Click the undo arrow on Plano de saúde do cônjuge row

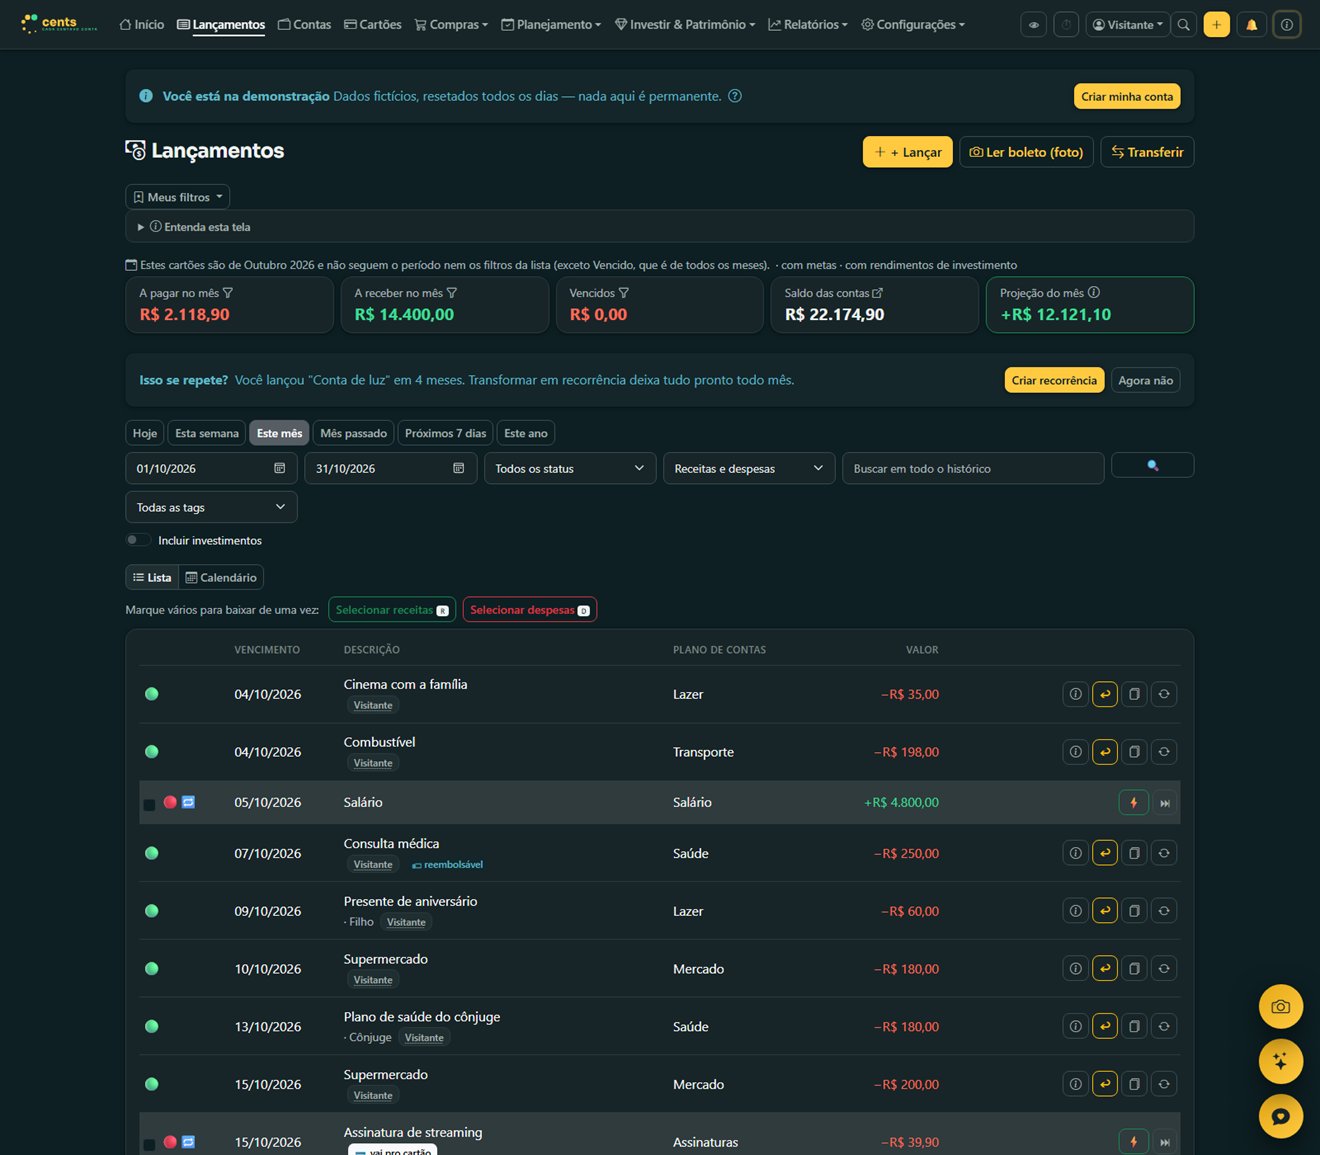coord(1105,1026)
